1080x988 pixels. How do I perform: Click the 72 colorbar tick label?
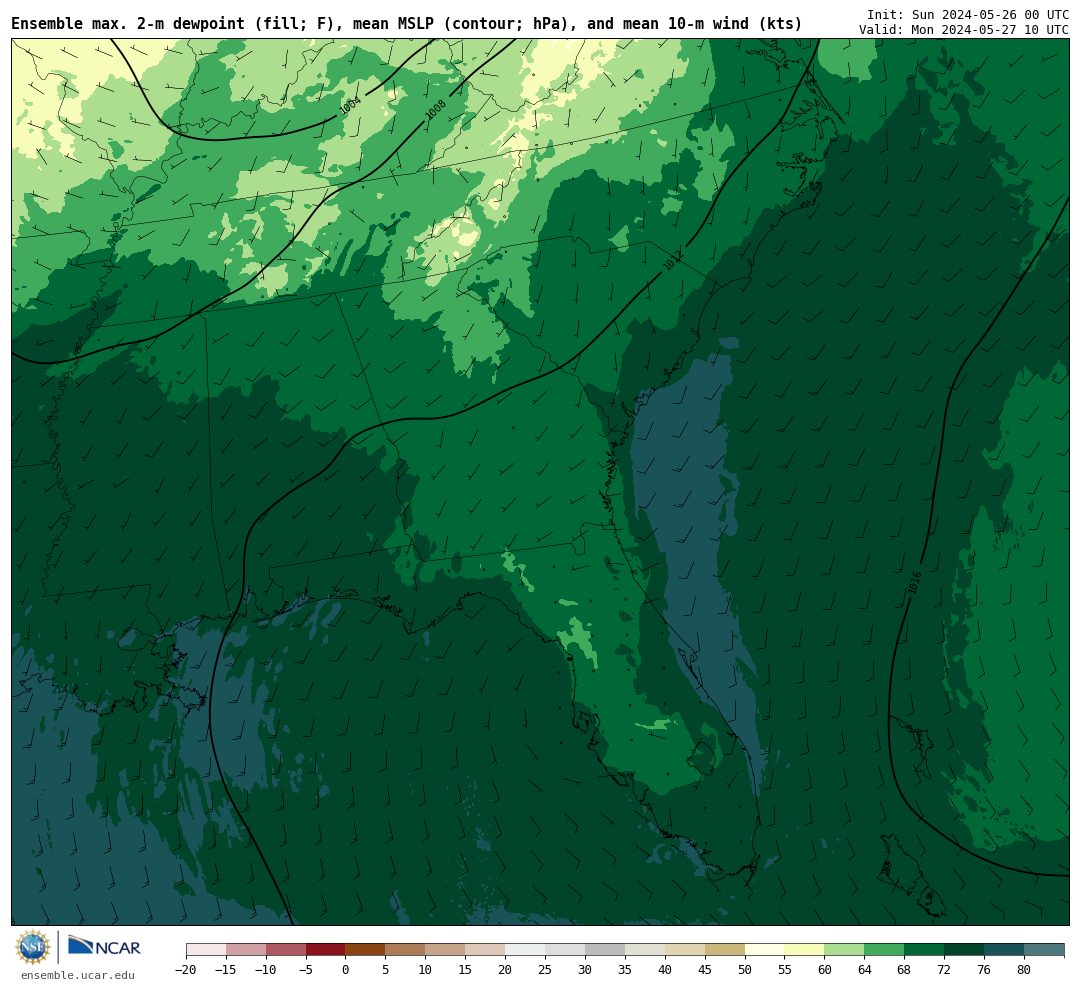tap(945, 970)
